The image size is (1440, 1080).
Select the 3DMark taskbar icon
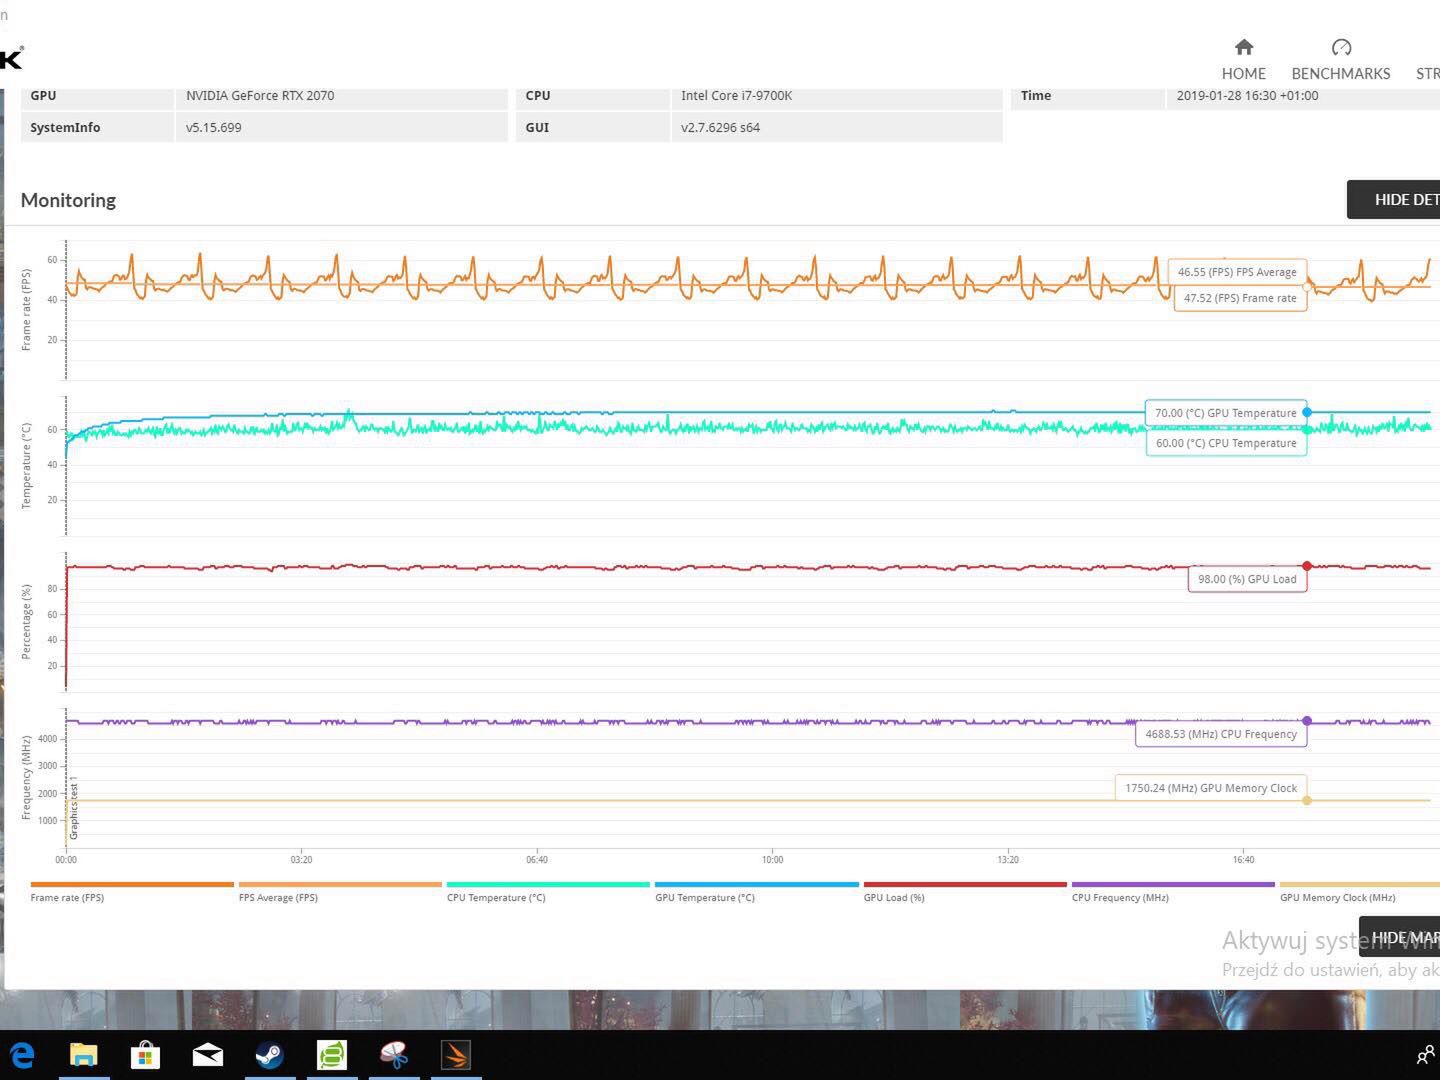tap(456, 1055)
